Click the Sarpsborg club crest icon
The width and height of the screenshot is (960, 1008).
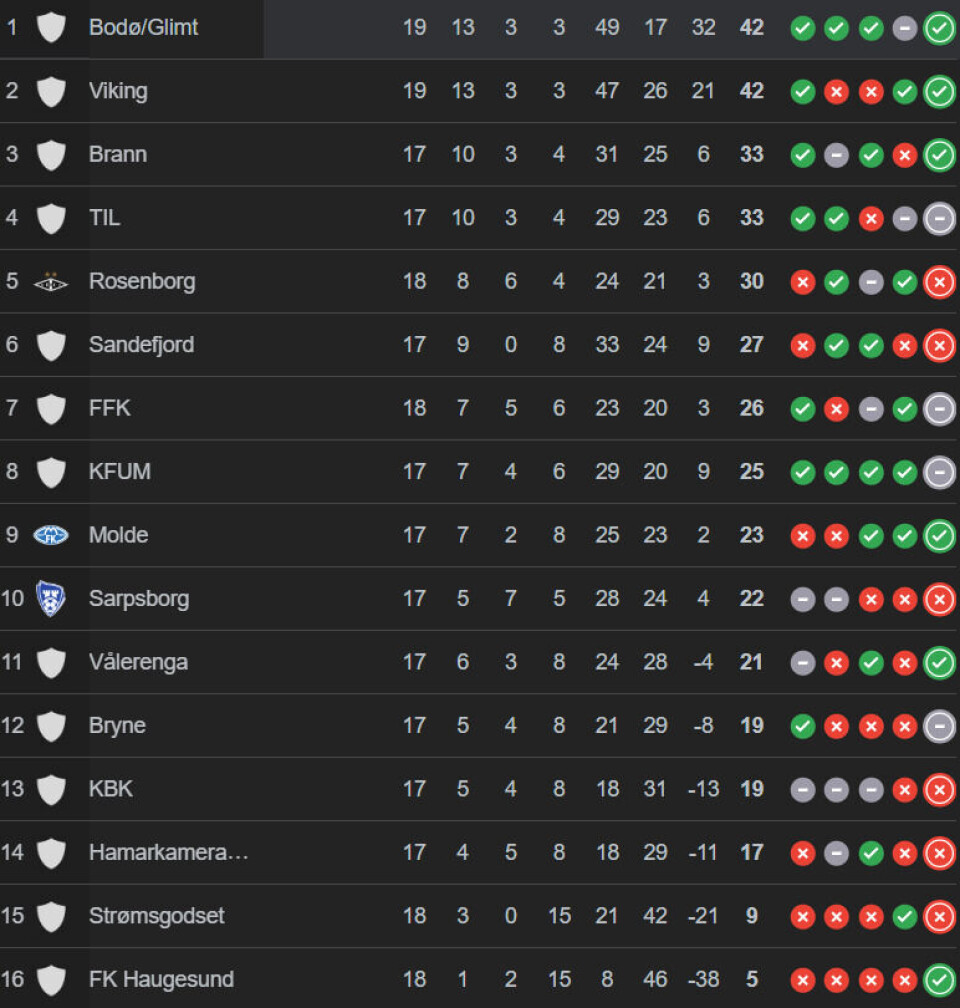(x=51, y=598)
